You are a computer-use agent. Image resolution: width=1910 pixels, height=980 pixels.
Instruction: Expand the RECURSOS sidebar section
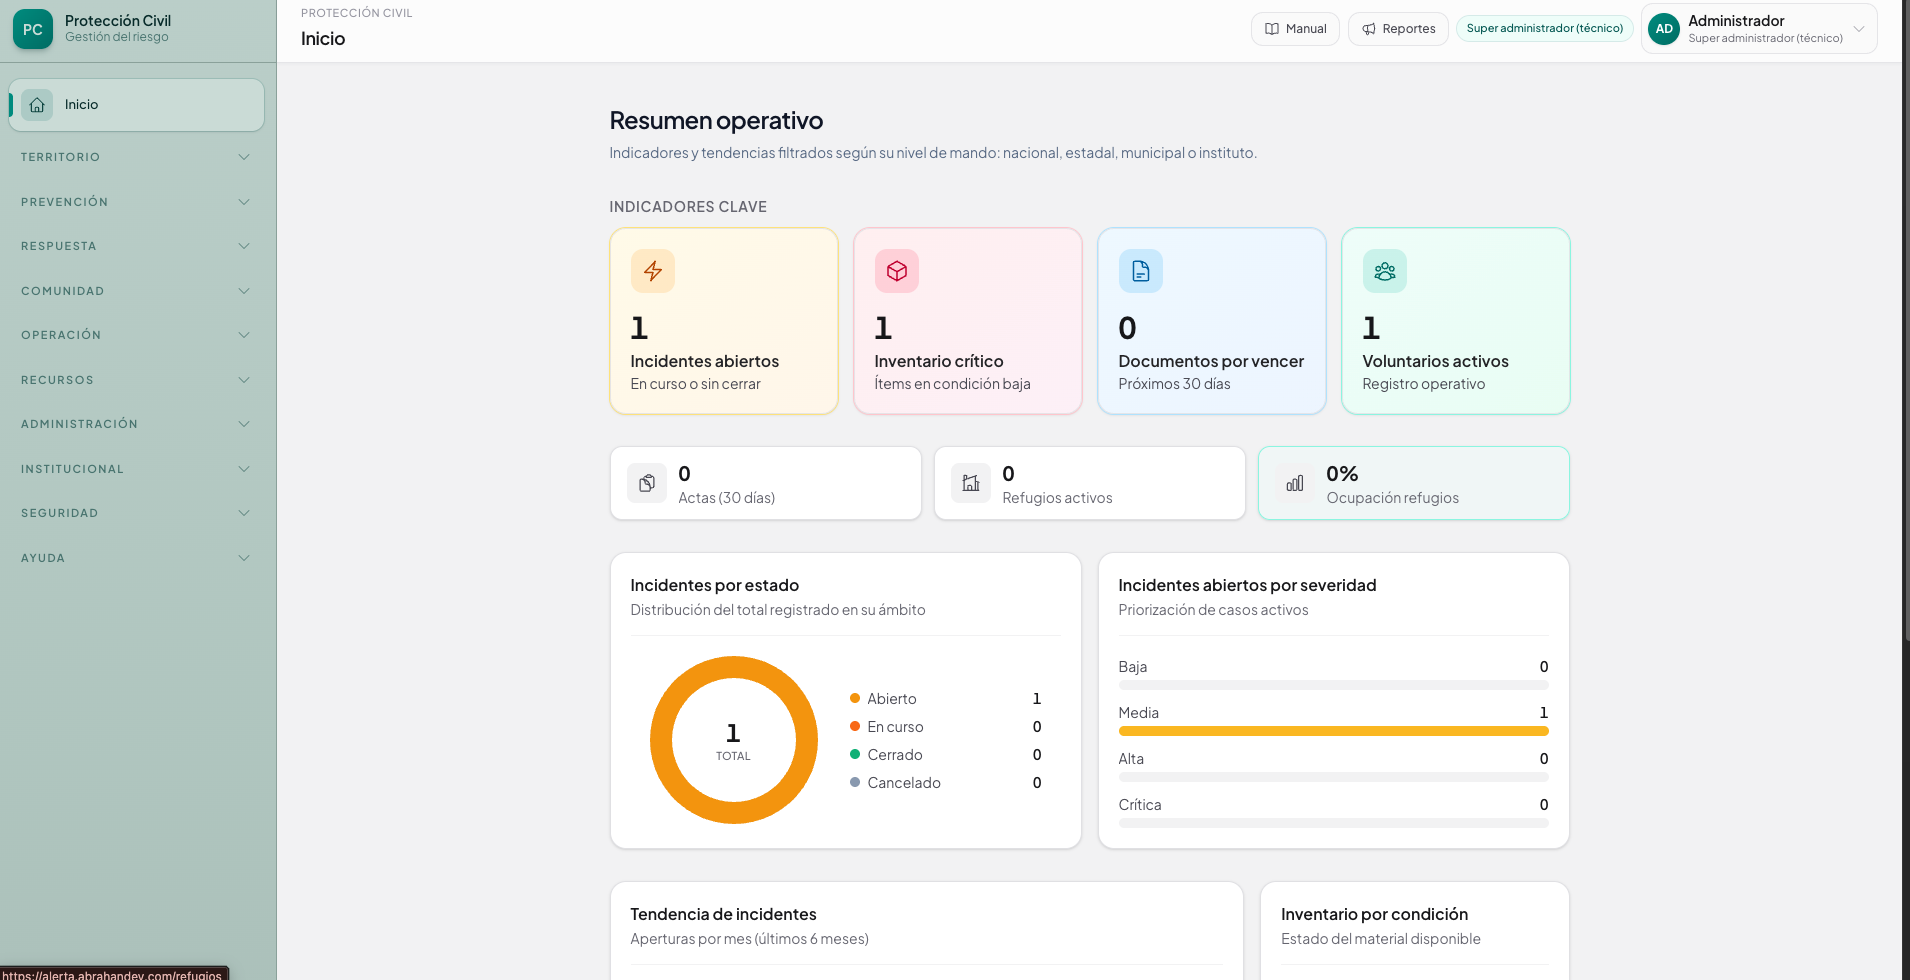pos(136,380)
